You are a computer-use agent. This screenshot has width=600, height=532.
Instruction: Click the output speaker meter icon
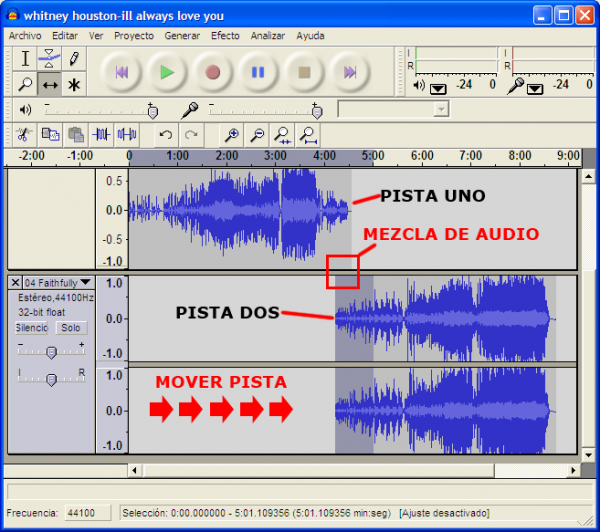419,85
